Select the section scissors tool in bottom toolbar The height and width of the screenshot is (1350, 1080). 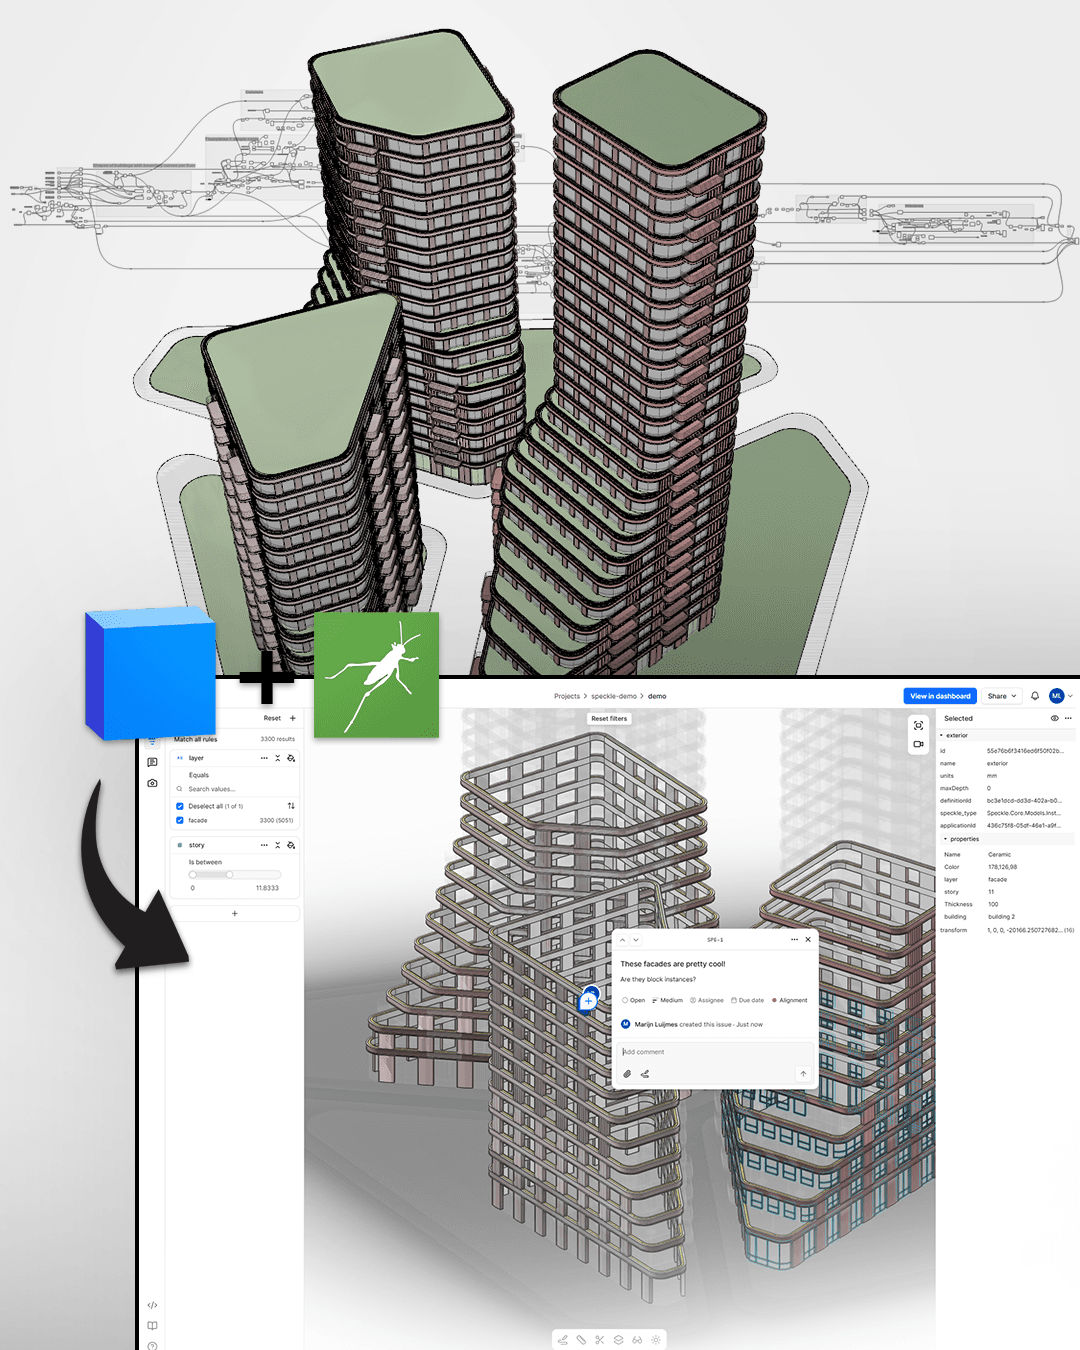[600, 1340]
